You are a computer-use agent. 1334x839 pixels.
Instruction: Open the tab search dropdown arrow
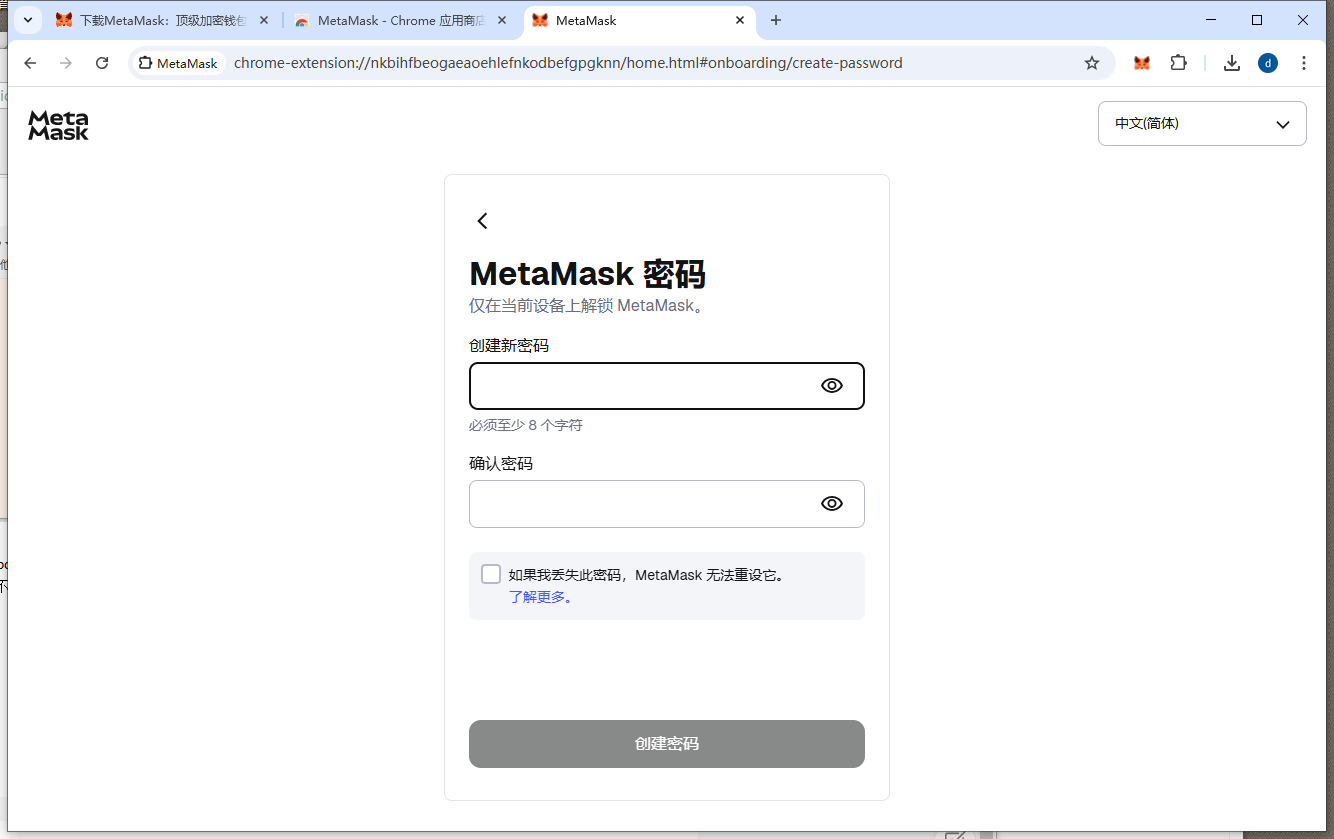click(x=28, y=20)
